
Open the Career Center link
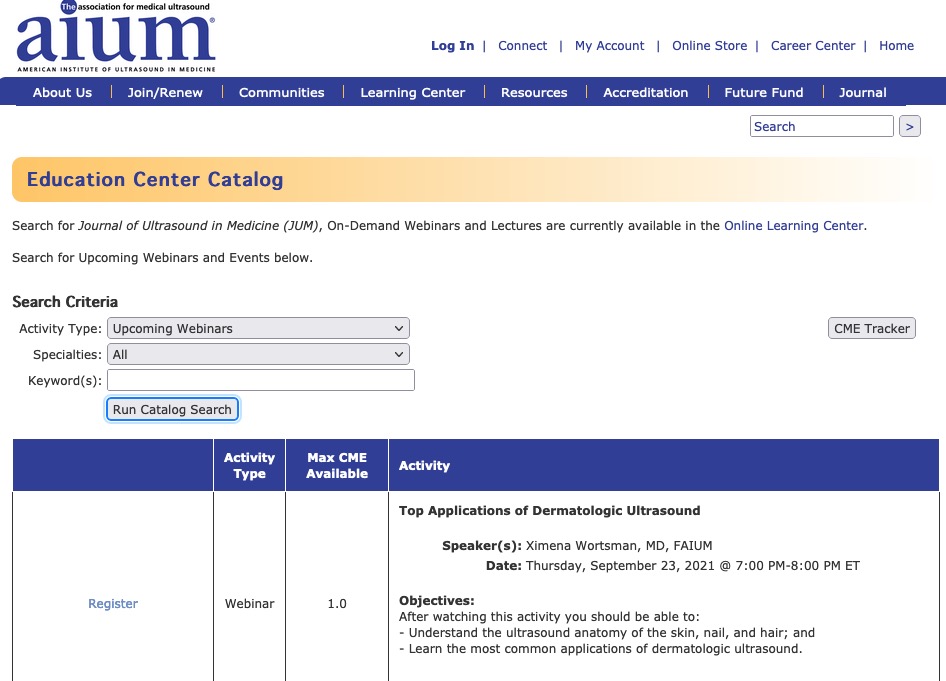click(x=813, y=46)
